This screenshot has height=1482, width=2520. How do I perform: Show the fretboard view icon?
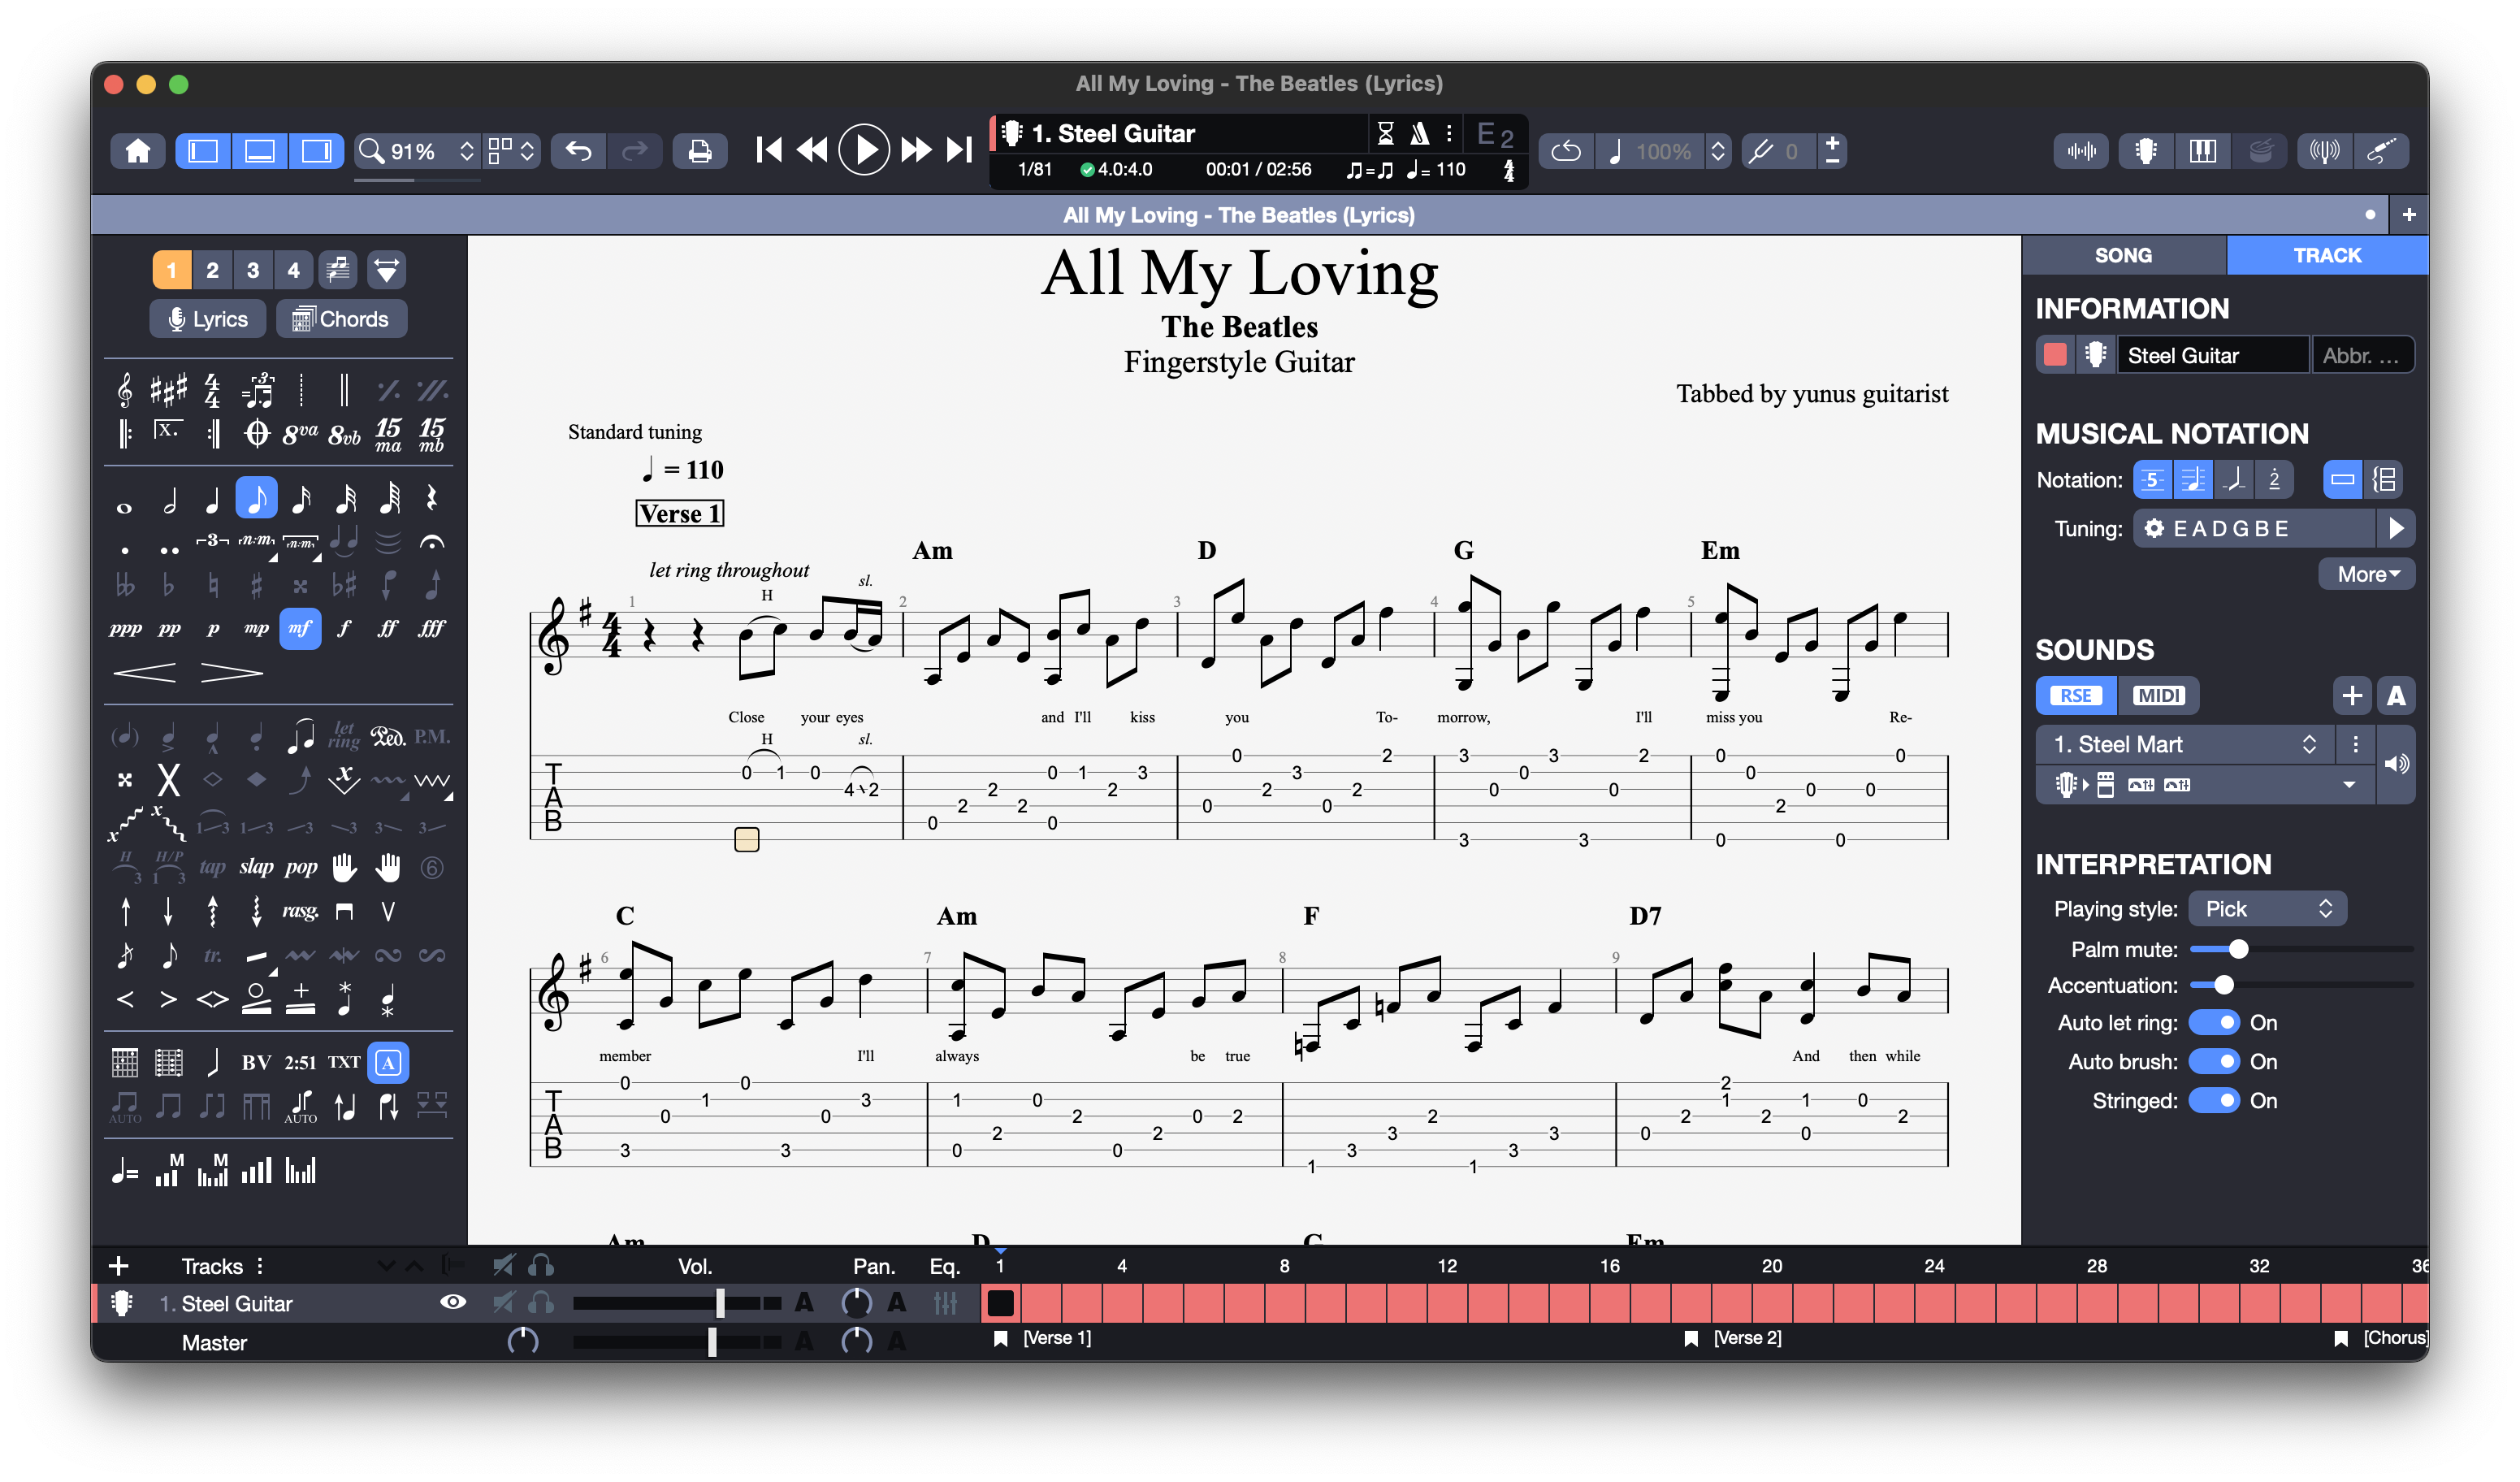[2146, 151]
